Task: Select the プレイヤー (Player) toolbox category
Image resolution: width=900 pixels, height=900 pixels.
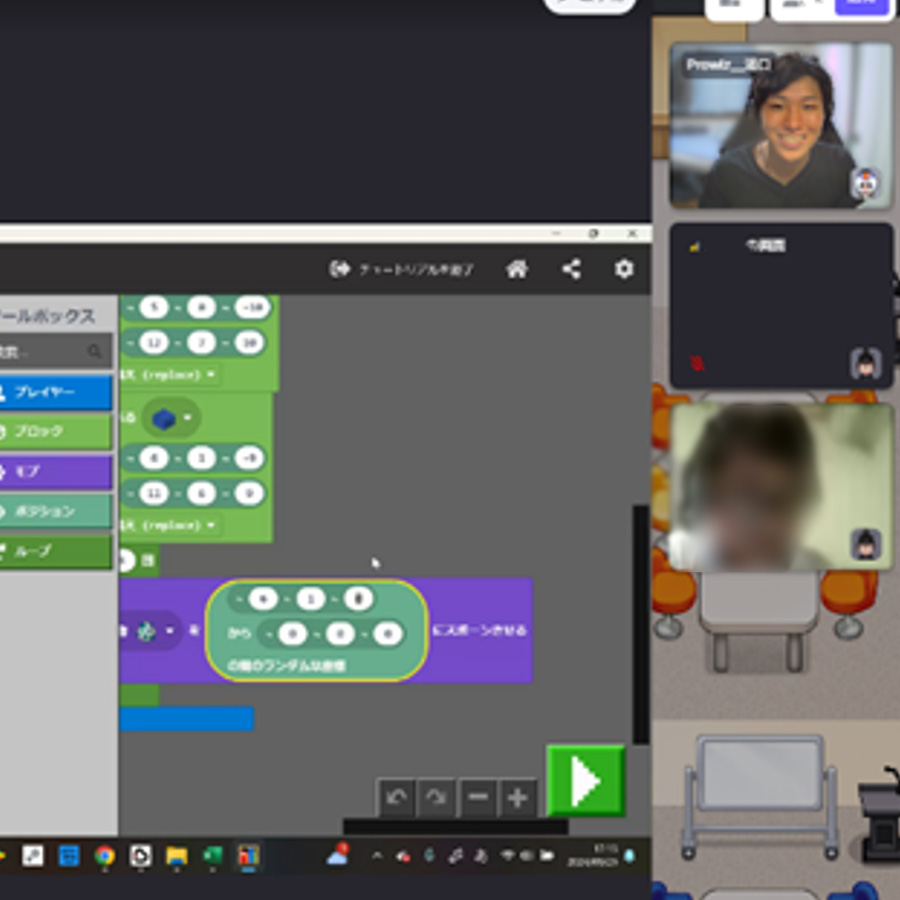Action: coord(55,392)
